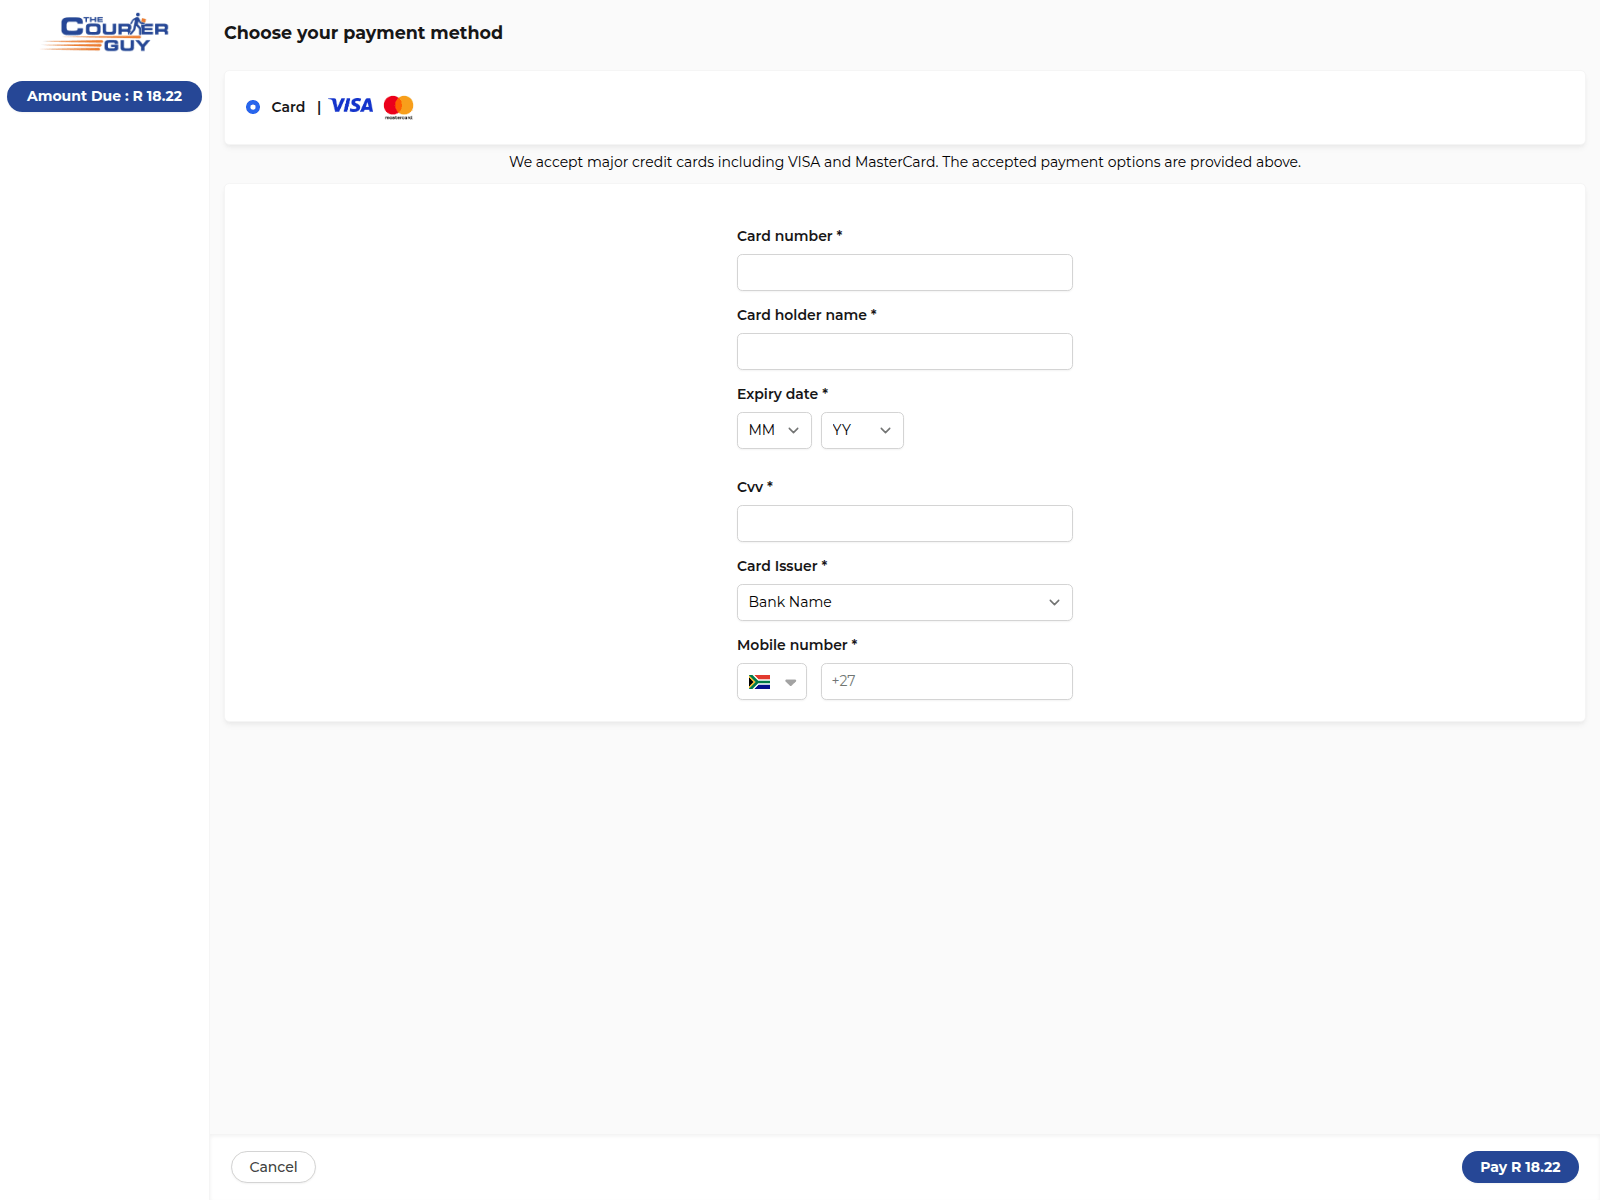Click the Cancel button
The height and width of the screenshot is (1200, 1600).
point(273,1167)
